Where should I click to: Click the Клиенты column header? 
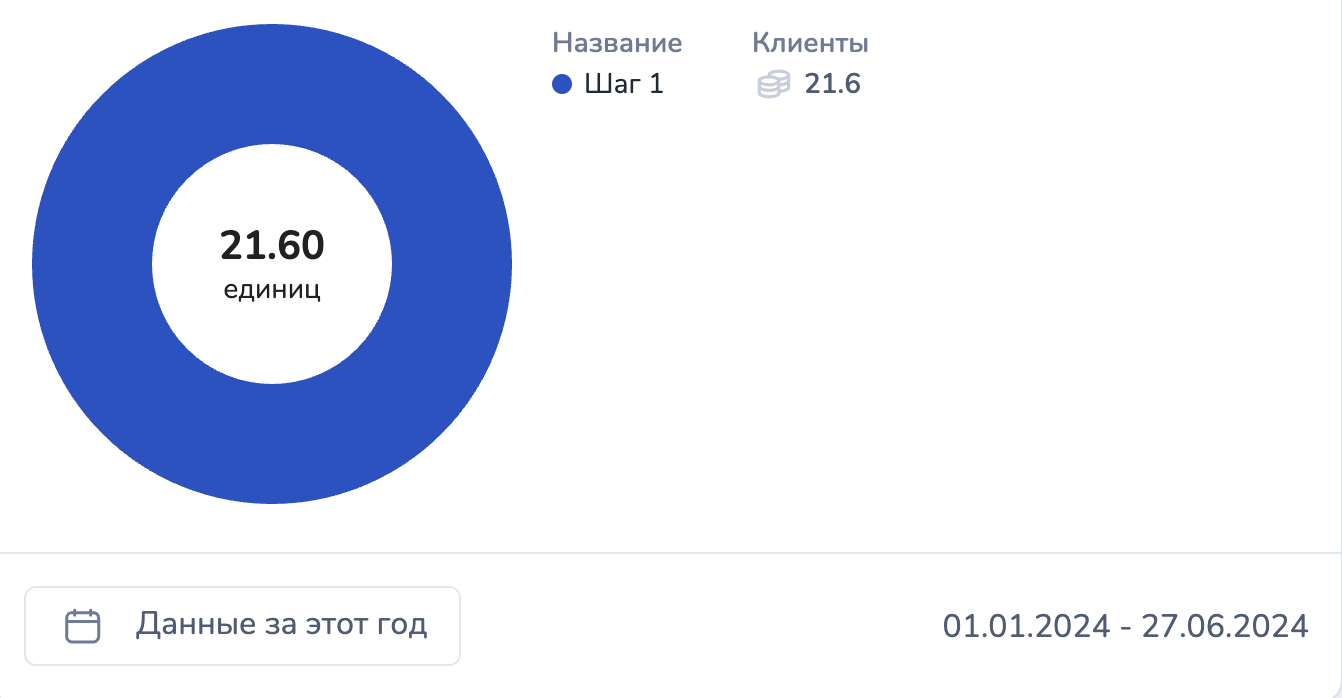pyautogui.click(x=810, y=43)
